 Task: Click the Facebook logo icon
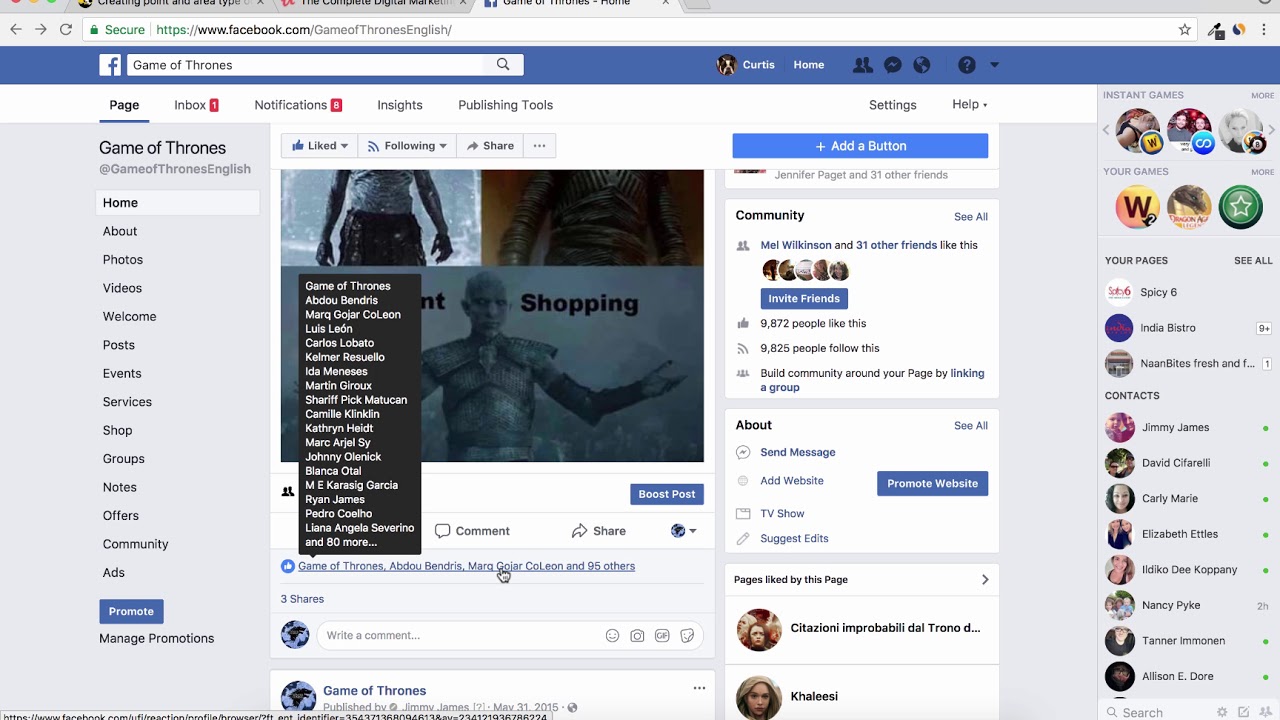pos(110,65)
